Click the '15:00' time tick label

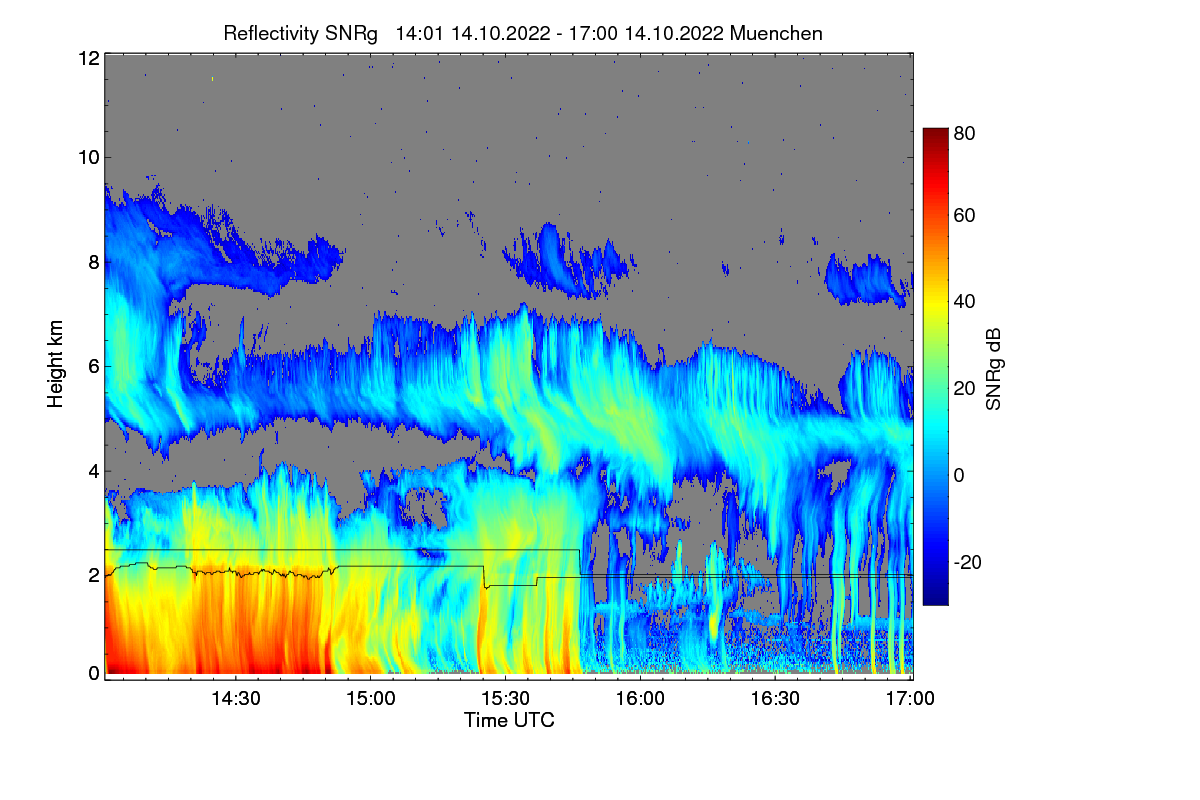point(370,699)
